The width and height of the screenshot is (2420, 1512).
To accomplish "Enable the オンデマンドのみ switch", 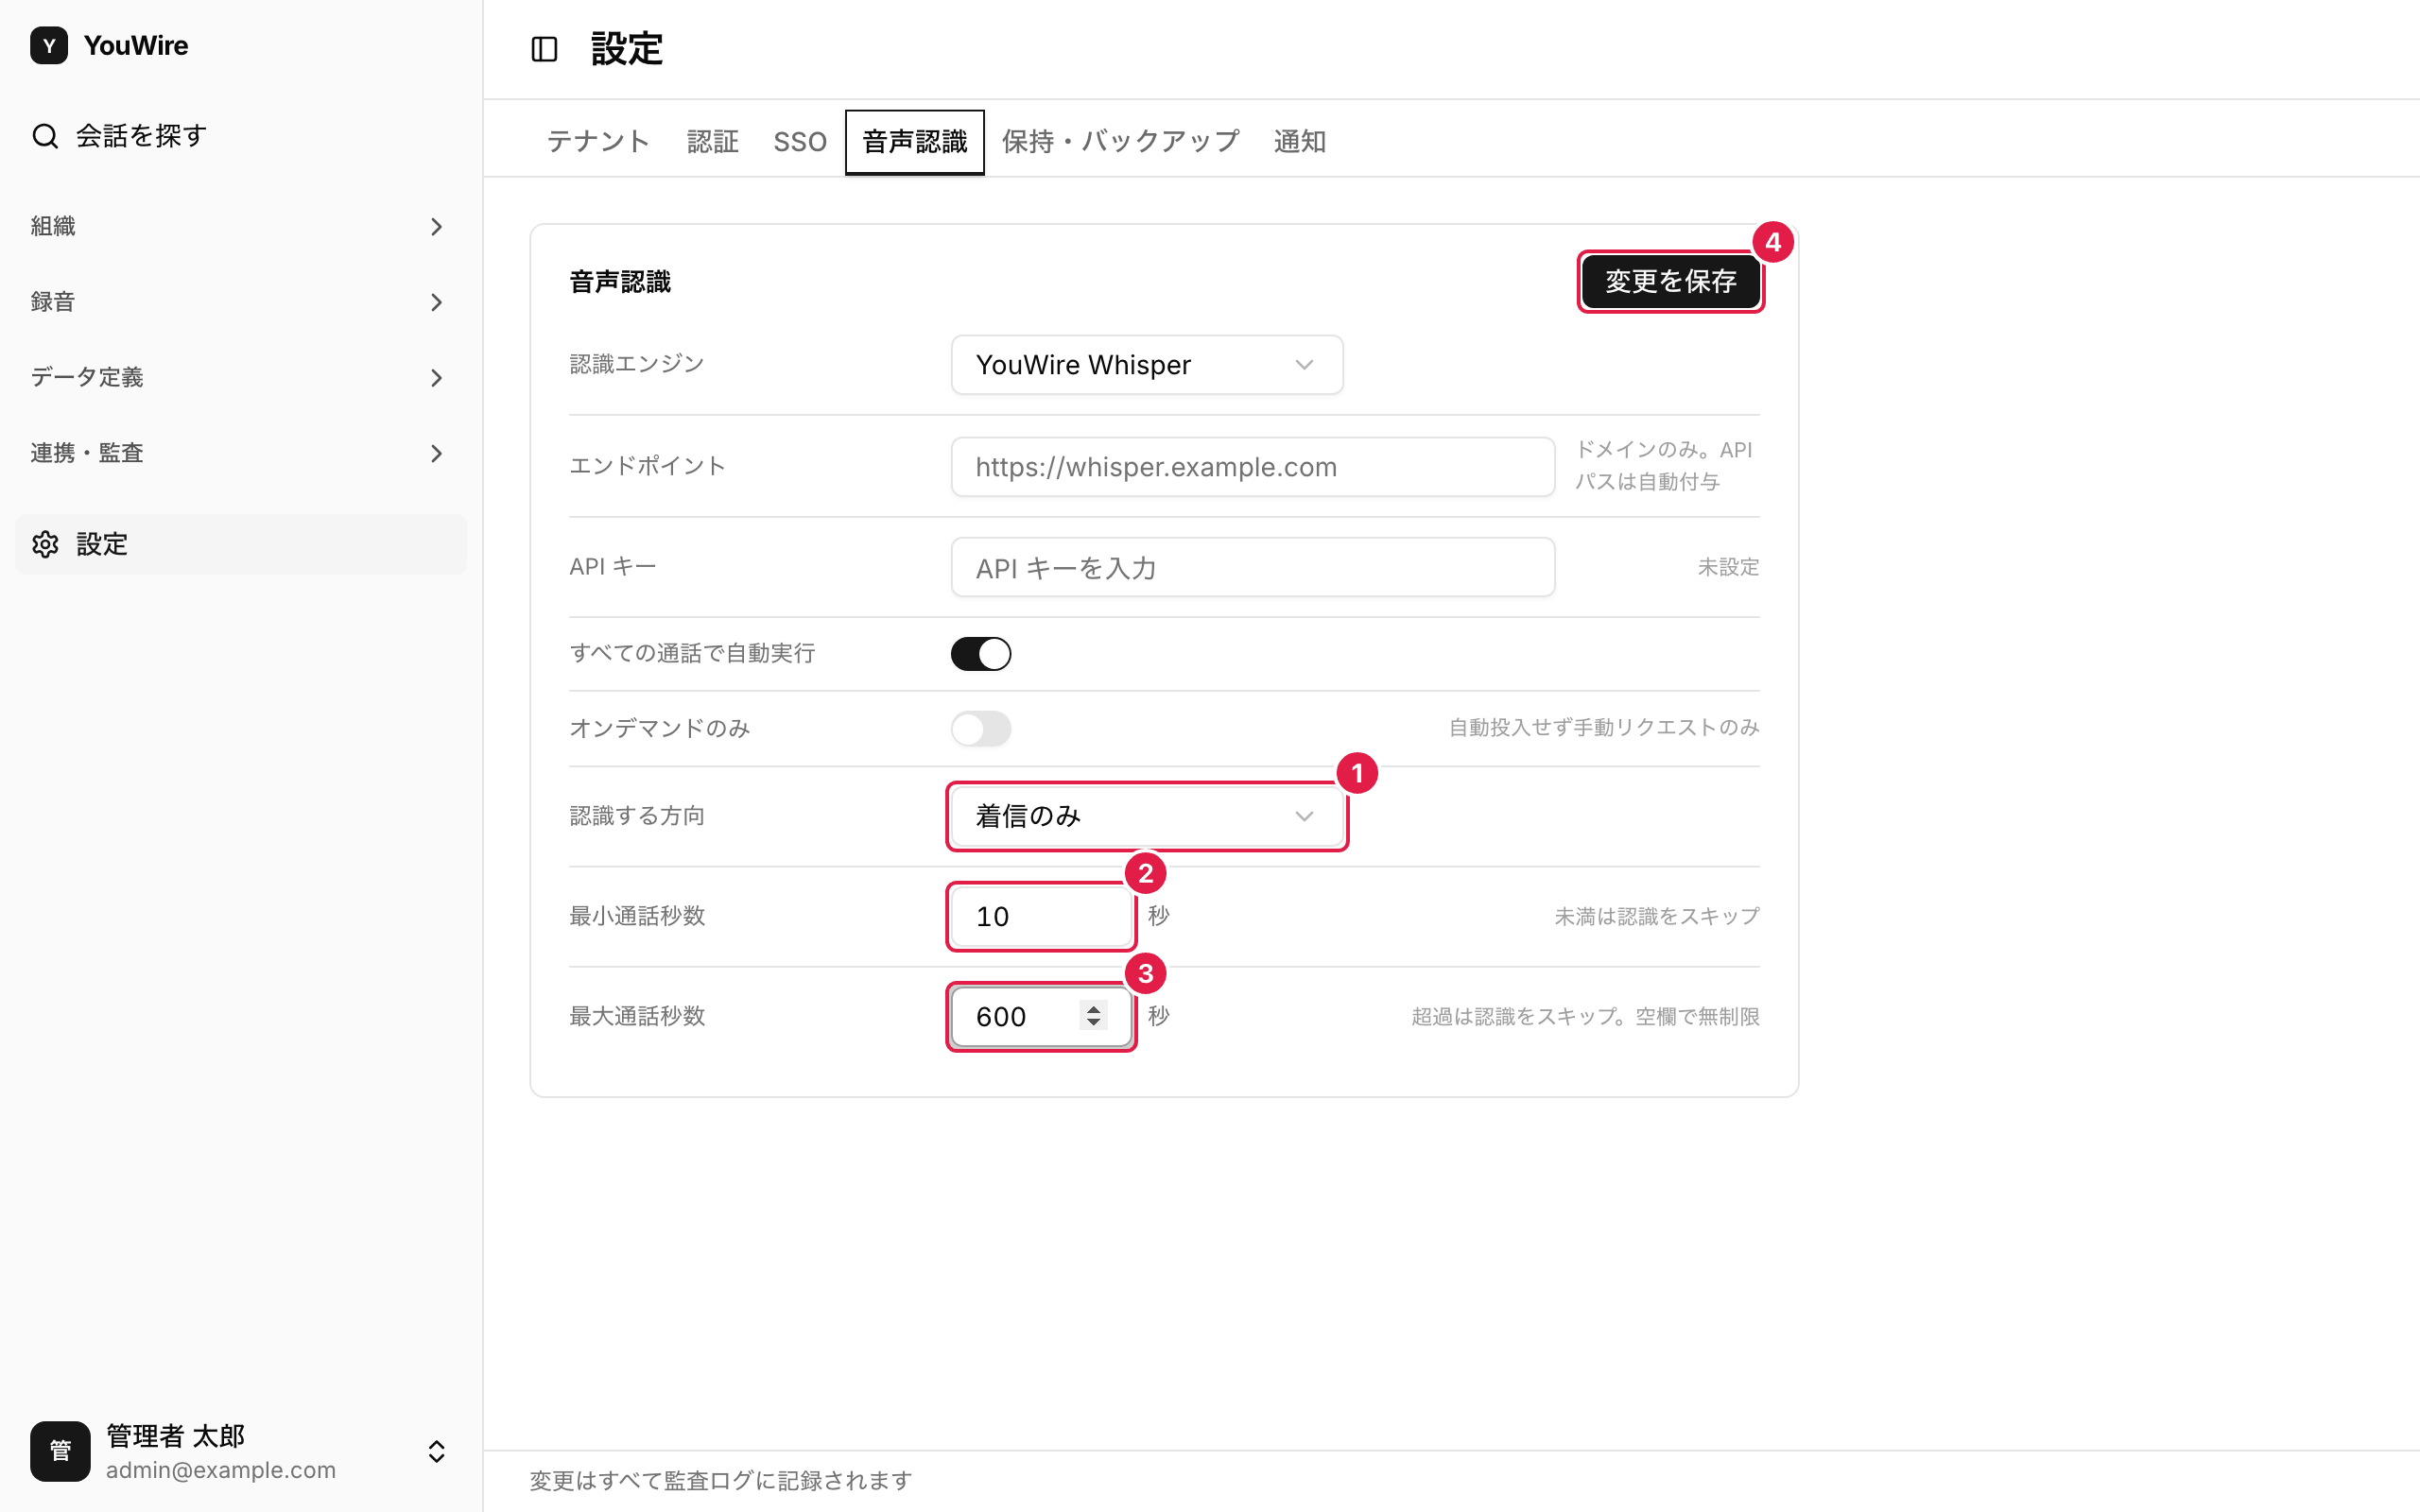I will pos(980,728).
